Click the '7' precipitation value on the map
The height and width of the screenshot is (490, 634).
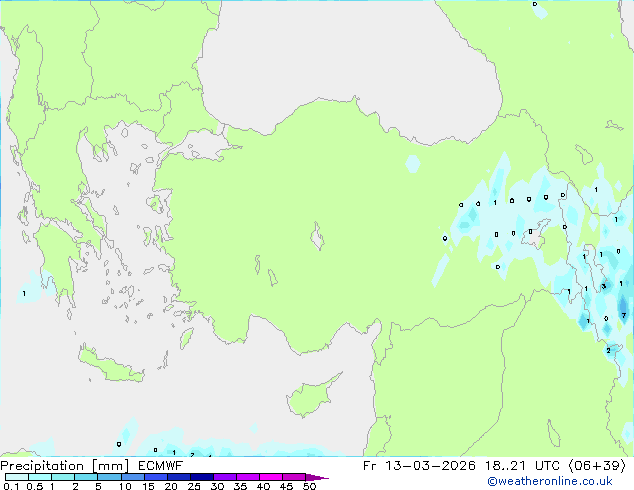(x=623, y=315)
